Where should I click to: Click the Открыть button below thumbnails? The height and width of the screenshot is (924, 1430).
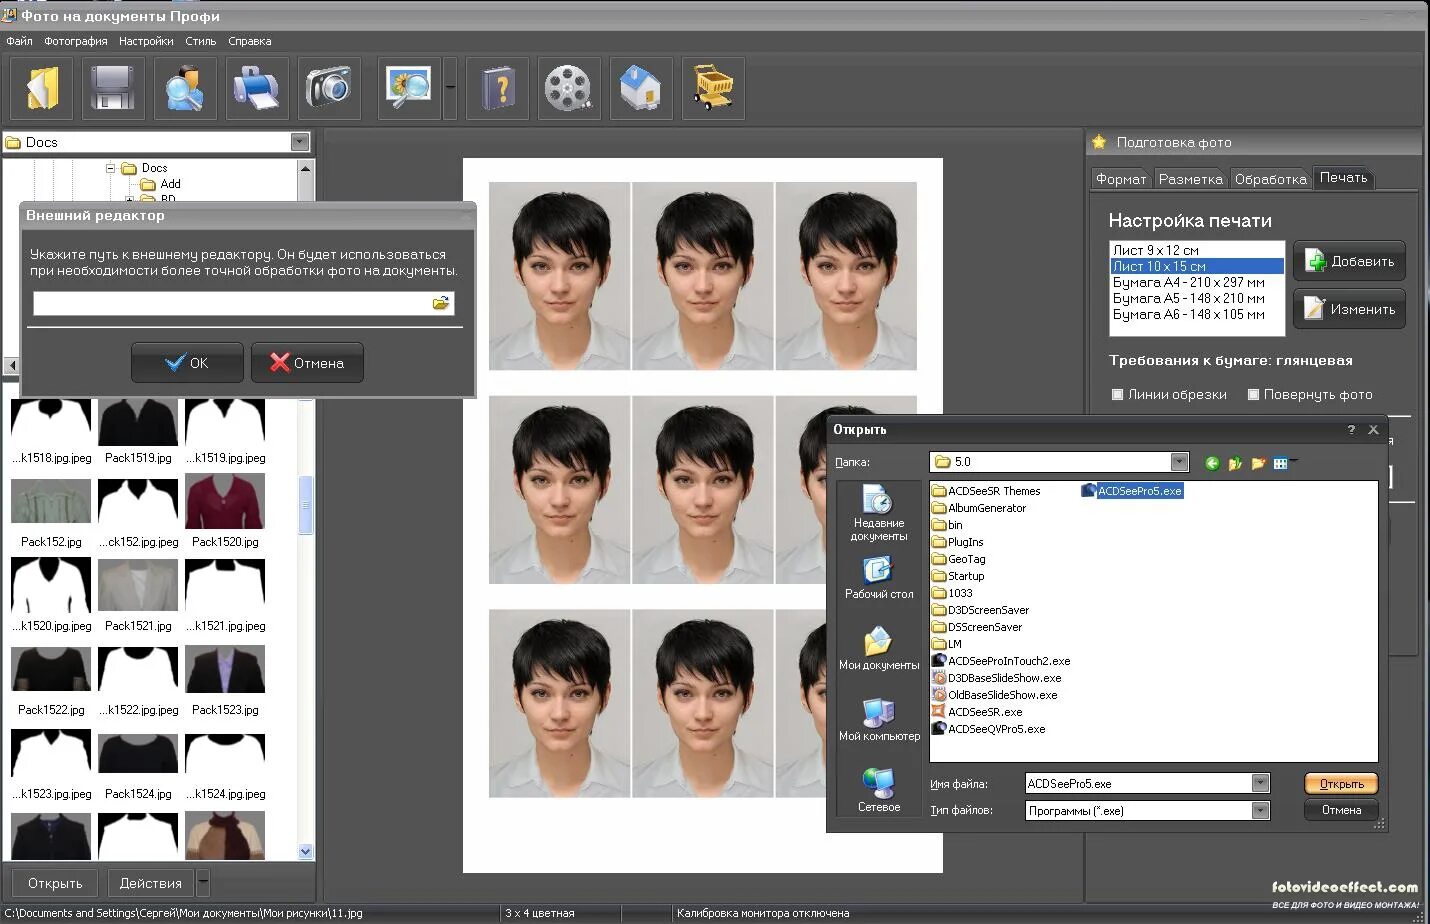coord(55,883)
